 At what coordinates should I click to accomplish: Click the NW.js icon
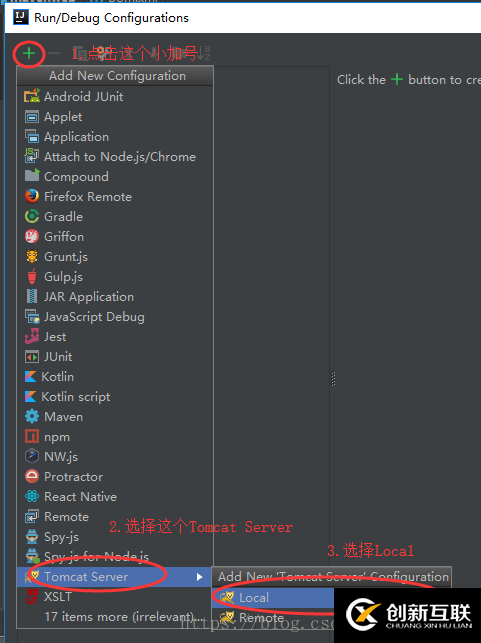32,456
